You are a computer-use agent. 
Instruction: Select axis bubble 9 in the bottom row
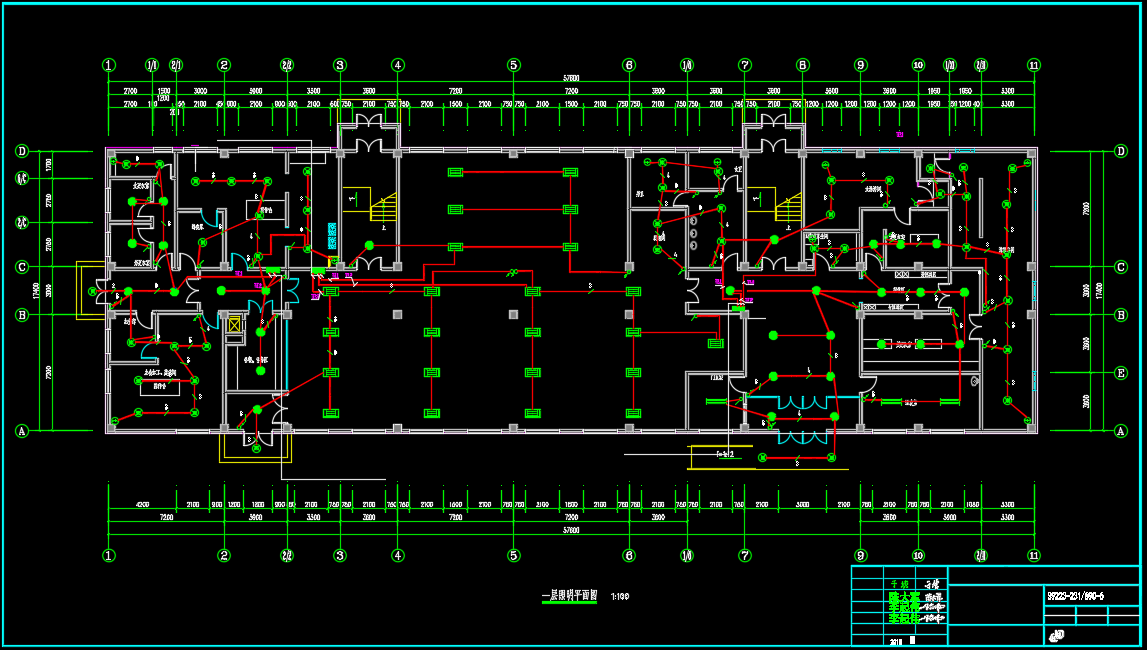click(x=860, y=556)
